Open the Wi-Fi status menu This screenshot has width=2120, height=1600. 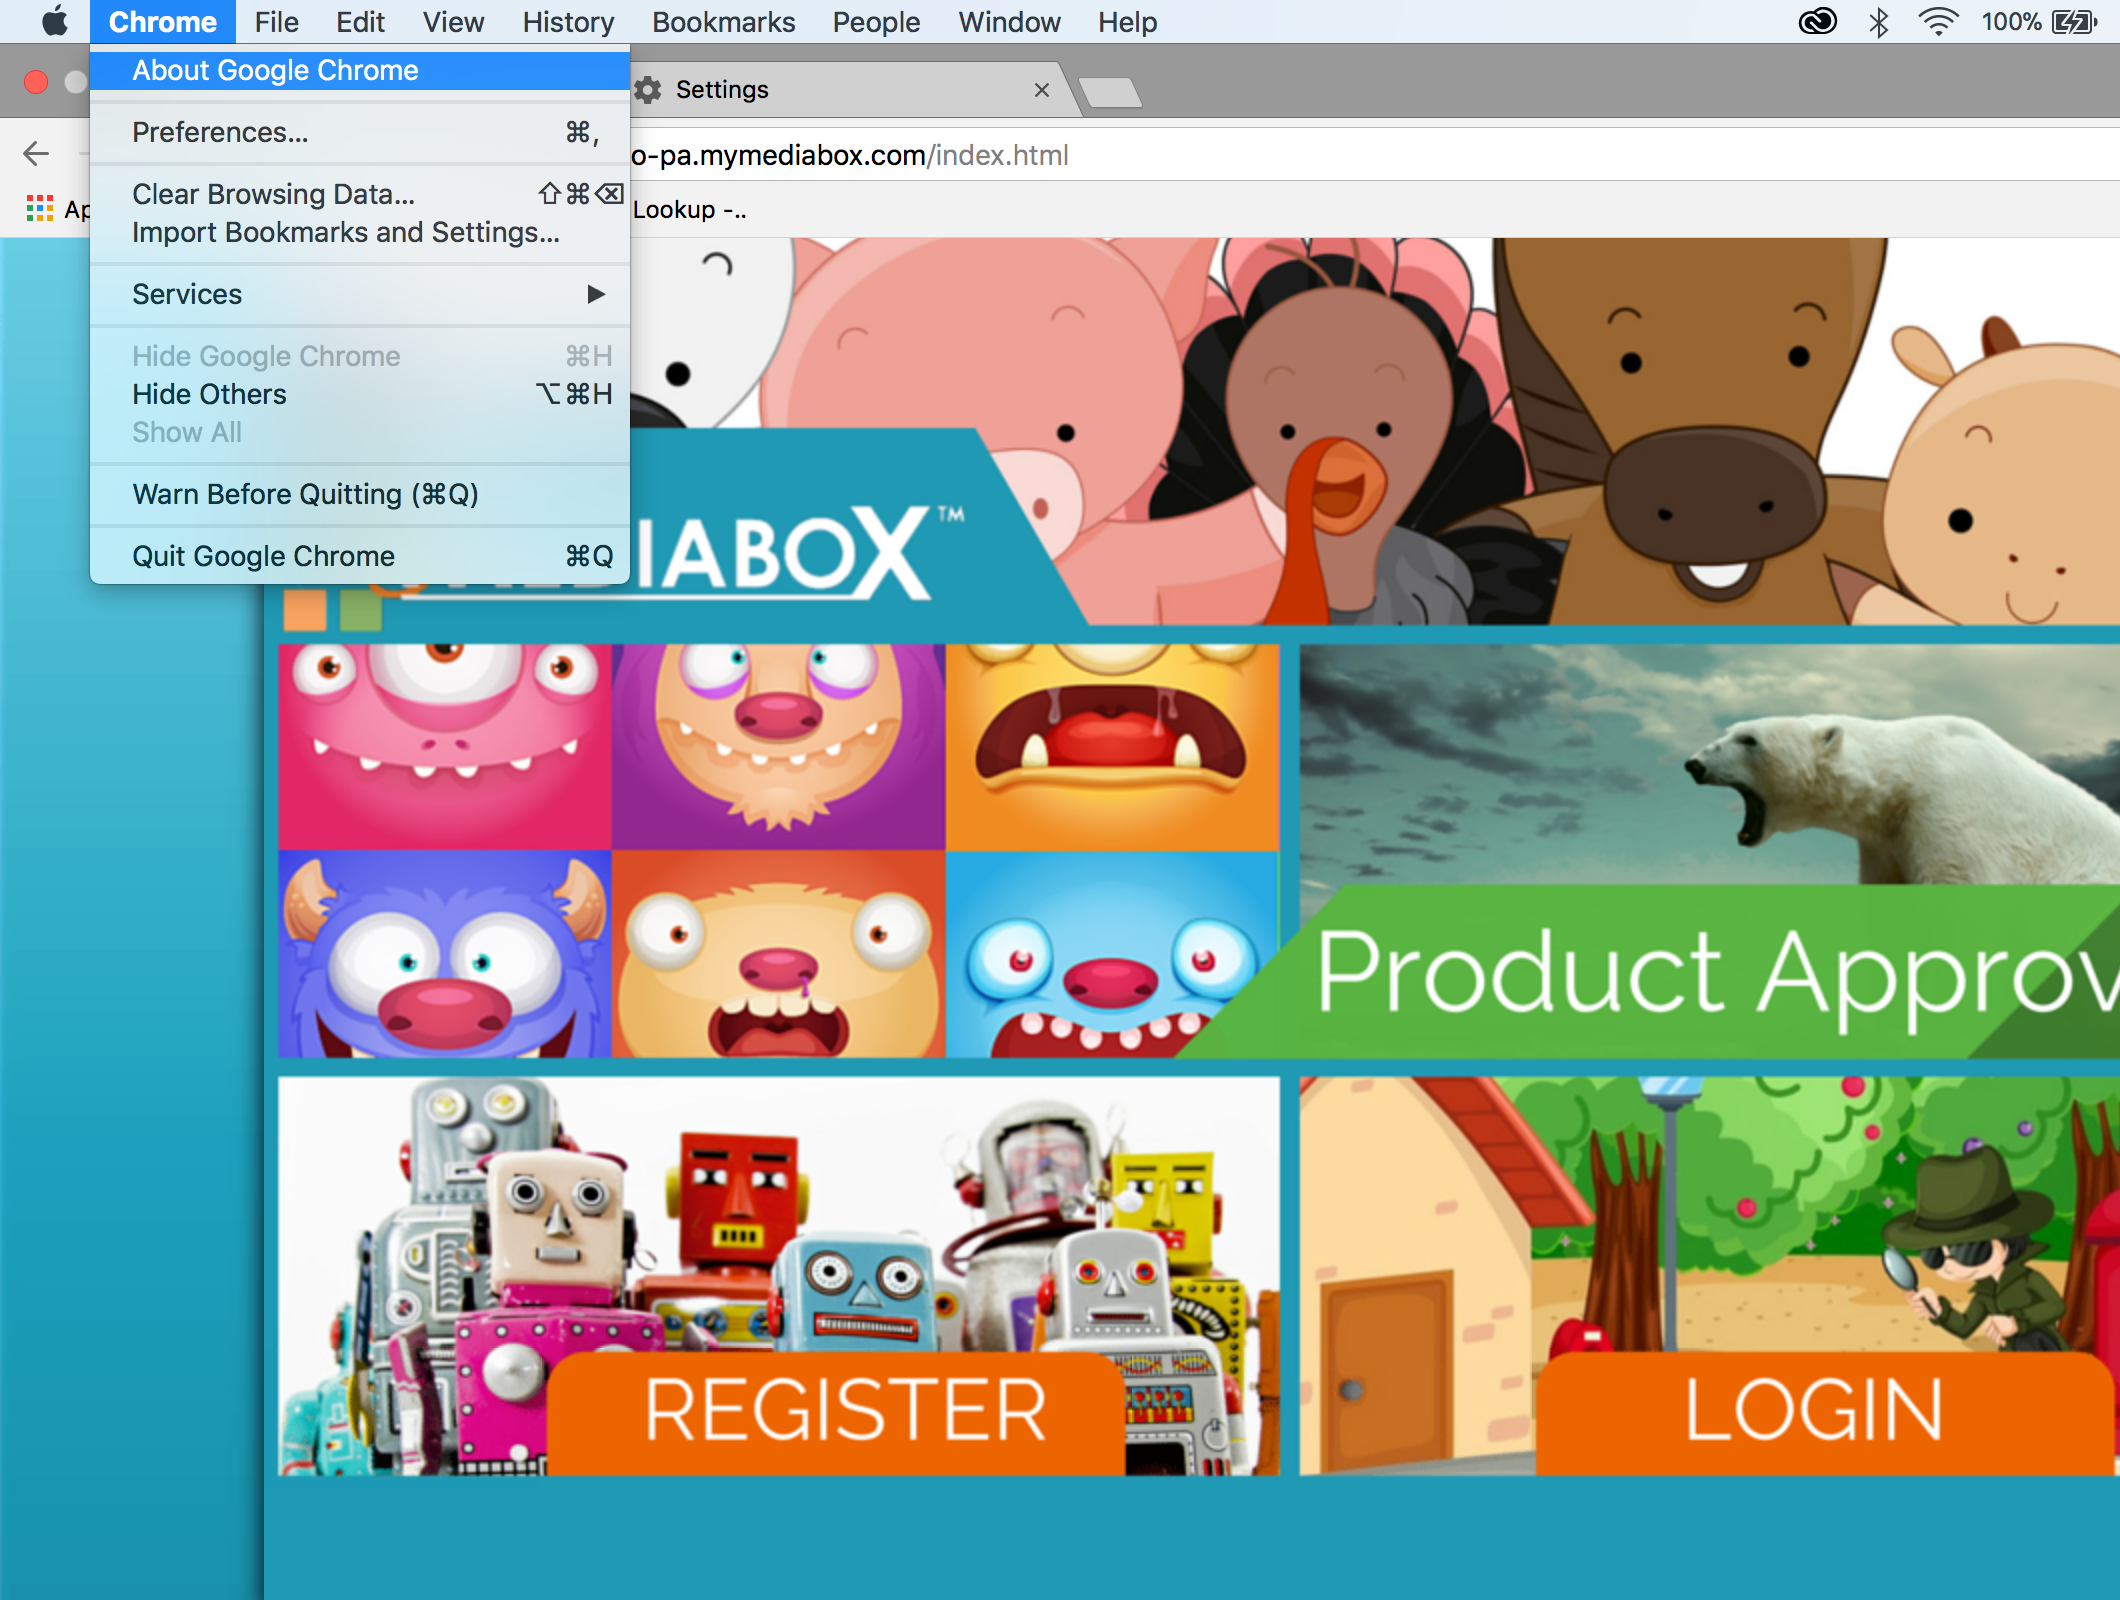(1937, 21)
